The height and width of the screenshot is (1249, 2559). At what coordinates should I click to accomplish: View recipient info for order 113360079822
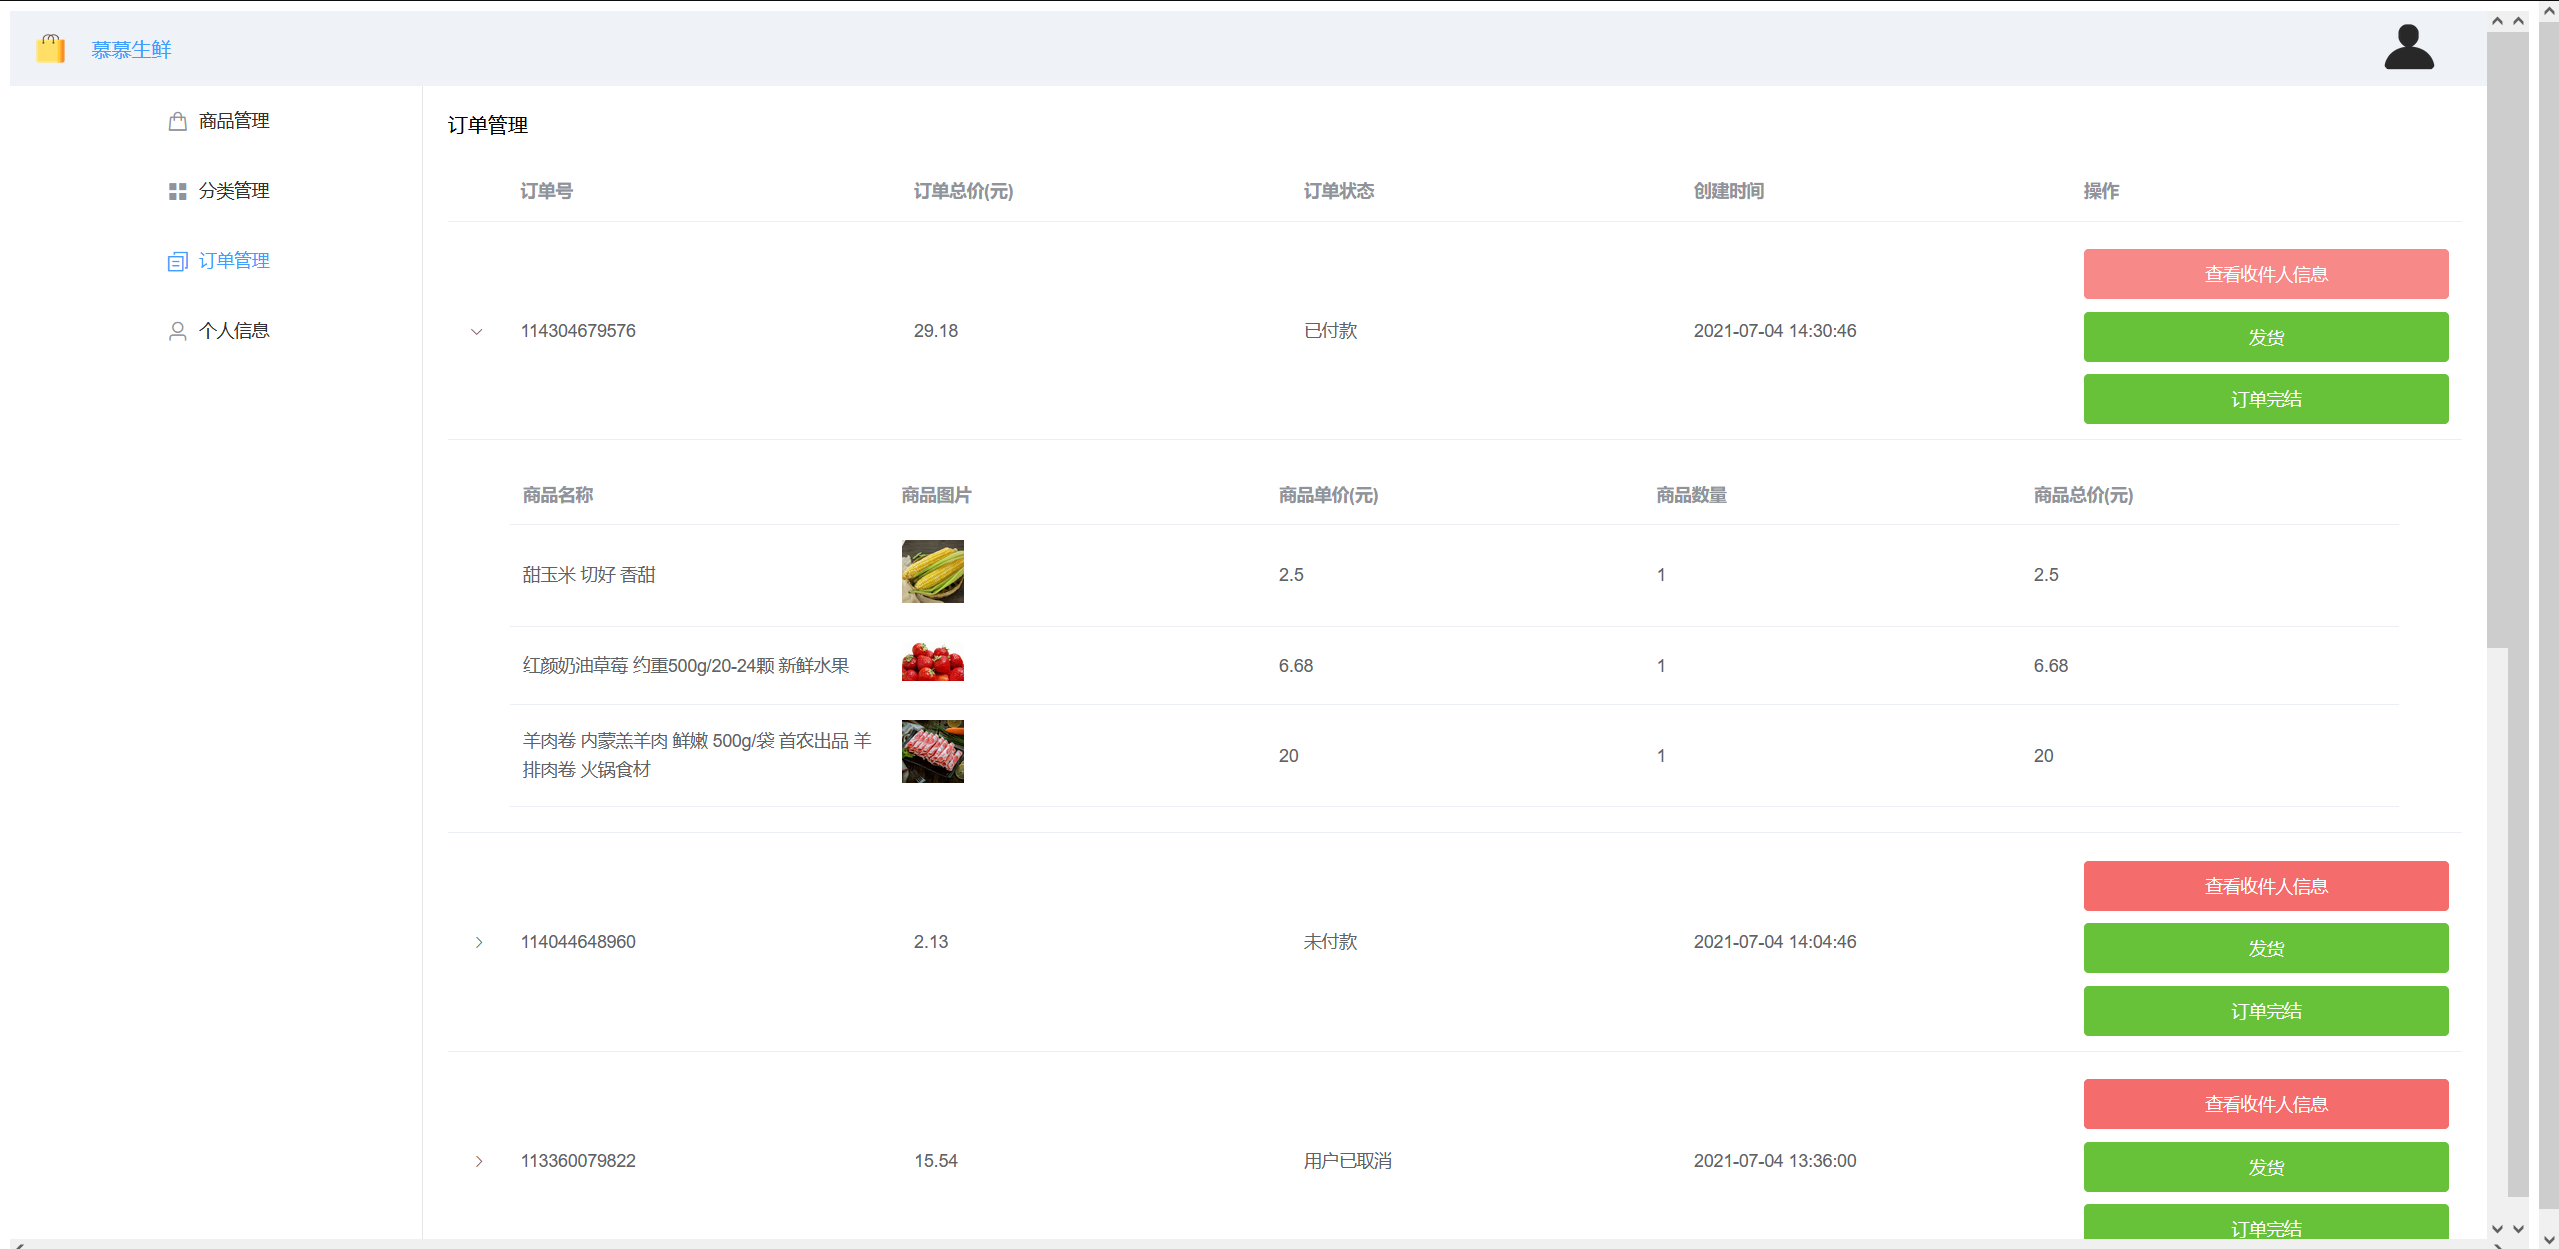click(x=2266, y=1104)
